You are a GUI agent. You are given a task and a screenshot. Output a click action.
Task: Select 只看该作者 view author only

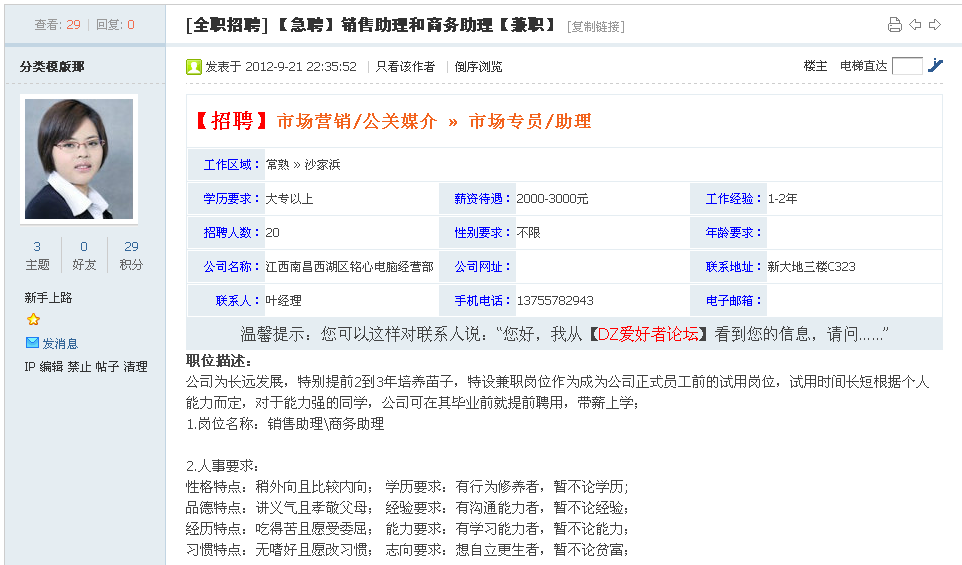tap(405, 66)
